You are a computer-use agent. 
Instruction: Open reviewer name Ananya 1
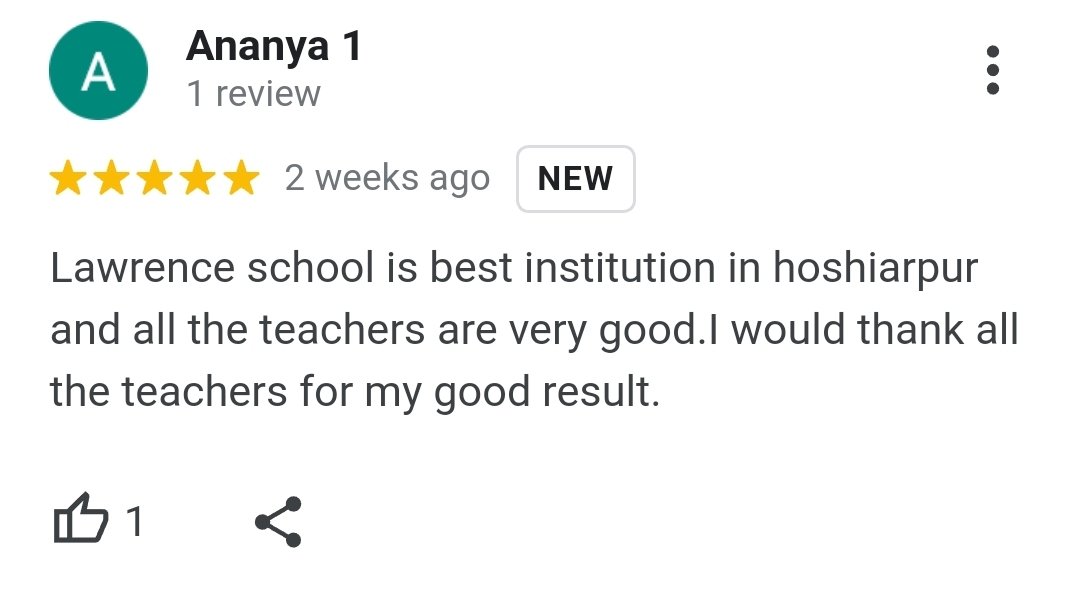(x=273, y=46)
